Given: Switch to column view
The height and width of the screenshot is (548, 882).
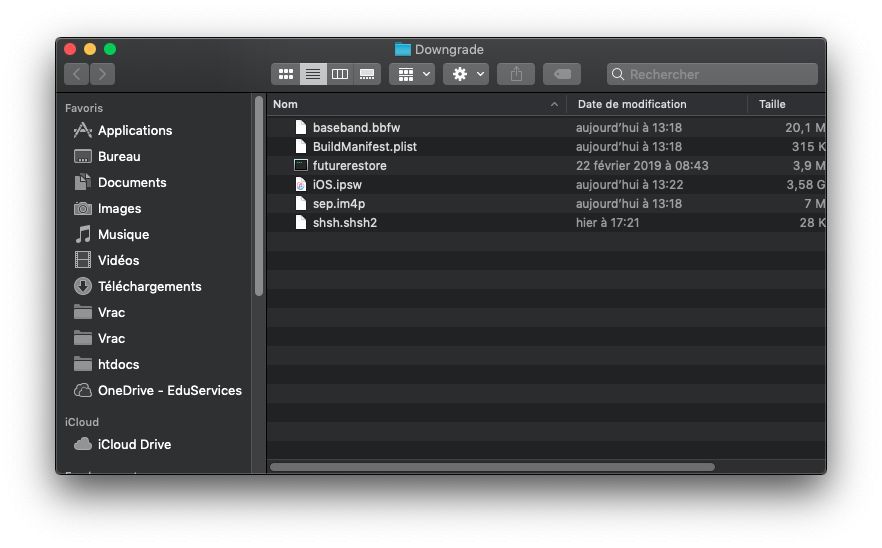Looking at the screenshot, I should [340, 74].
